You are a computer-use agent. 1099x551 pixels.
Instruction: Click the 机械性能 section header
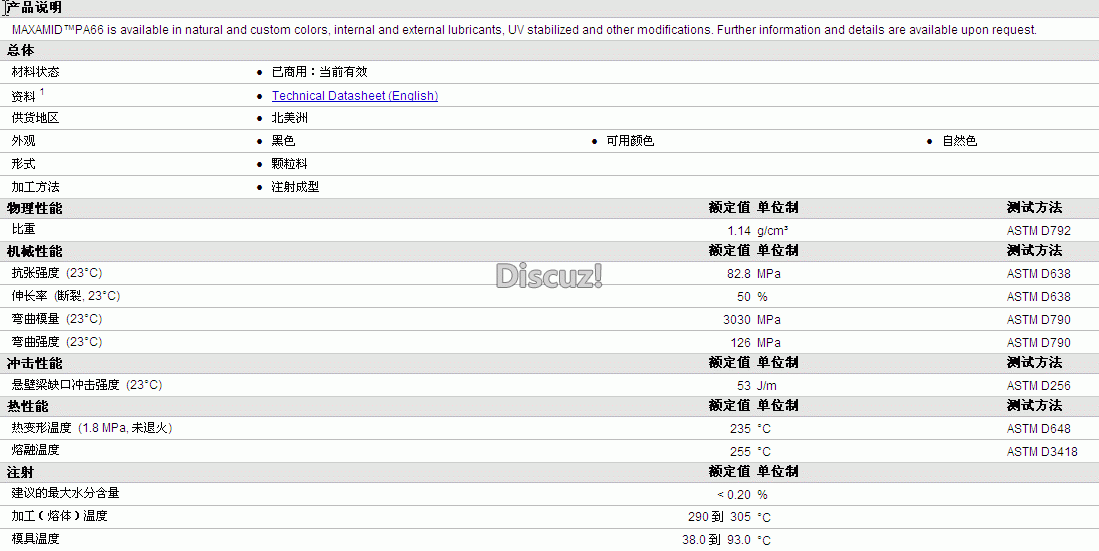pyautogui.click(x=34, y=251)
